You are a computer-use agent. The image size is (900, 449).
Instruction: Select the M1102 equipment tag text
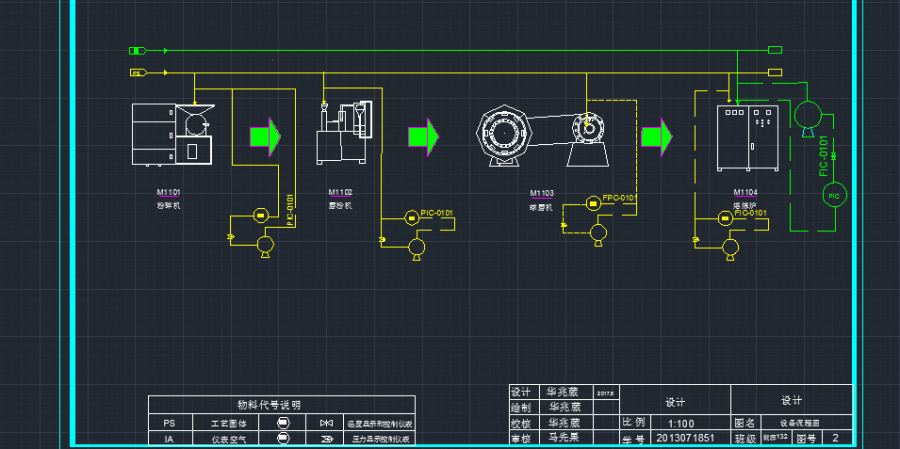[340, 192]
